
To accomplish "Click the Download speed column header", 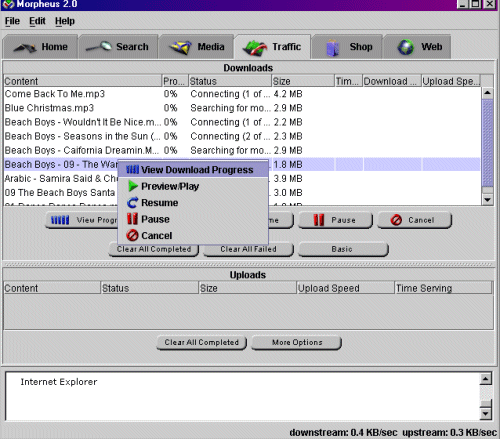I will (392, 81).
